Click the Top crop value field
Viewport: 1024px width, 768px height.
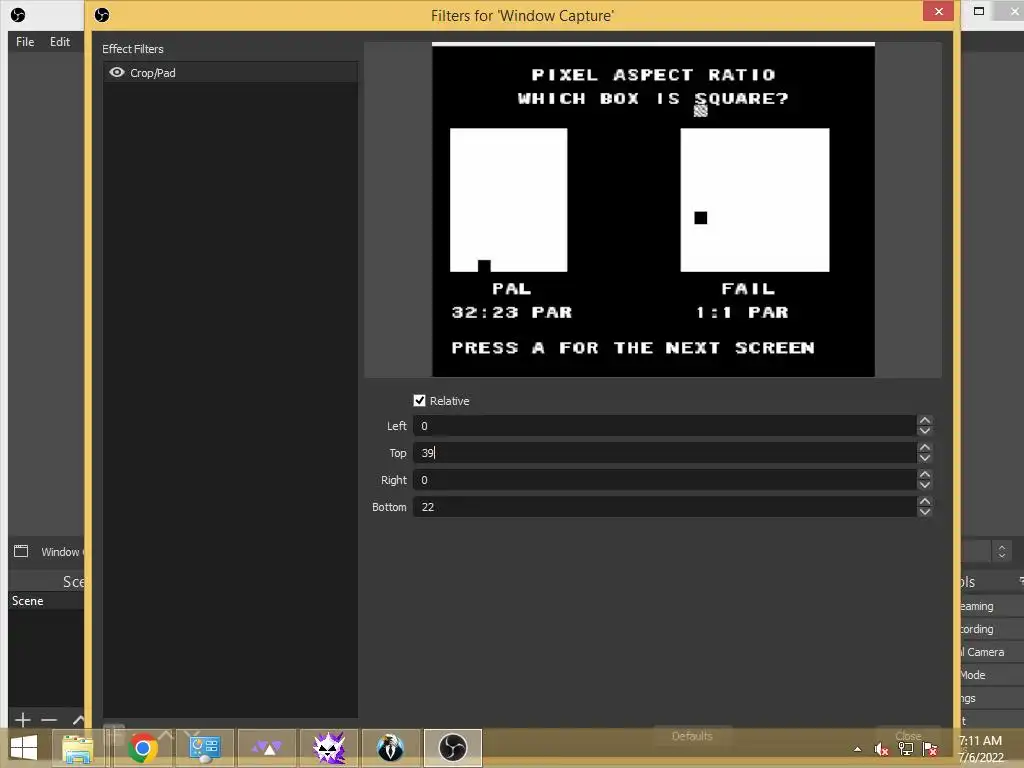pos(664,453)
